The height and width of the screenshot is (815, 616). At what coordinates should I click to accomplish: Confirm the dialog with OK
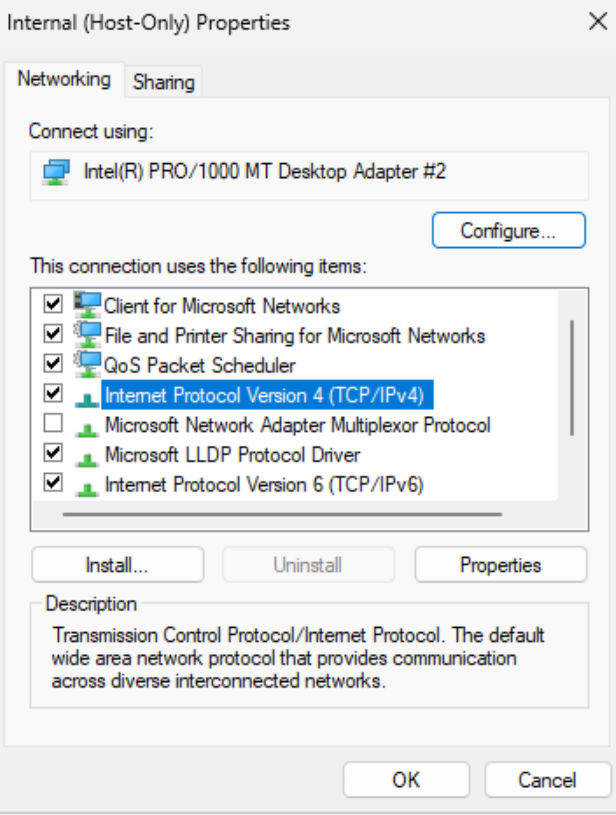pyautogui.click(x=406, y=780)
